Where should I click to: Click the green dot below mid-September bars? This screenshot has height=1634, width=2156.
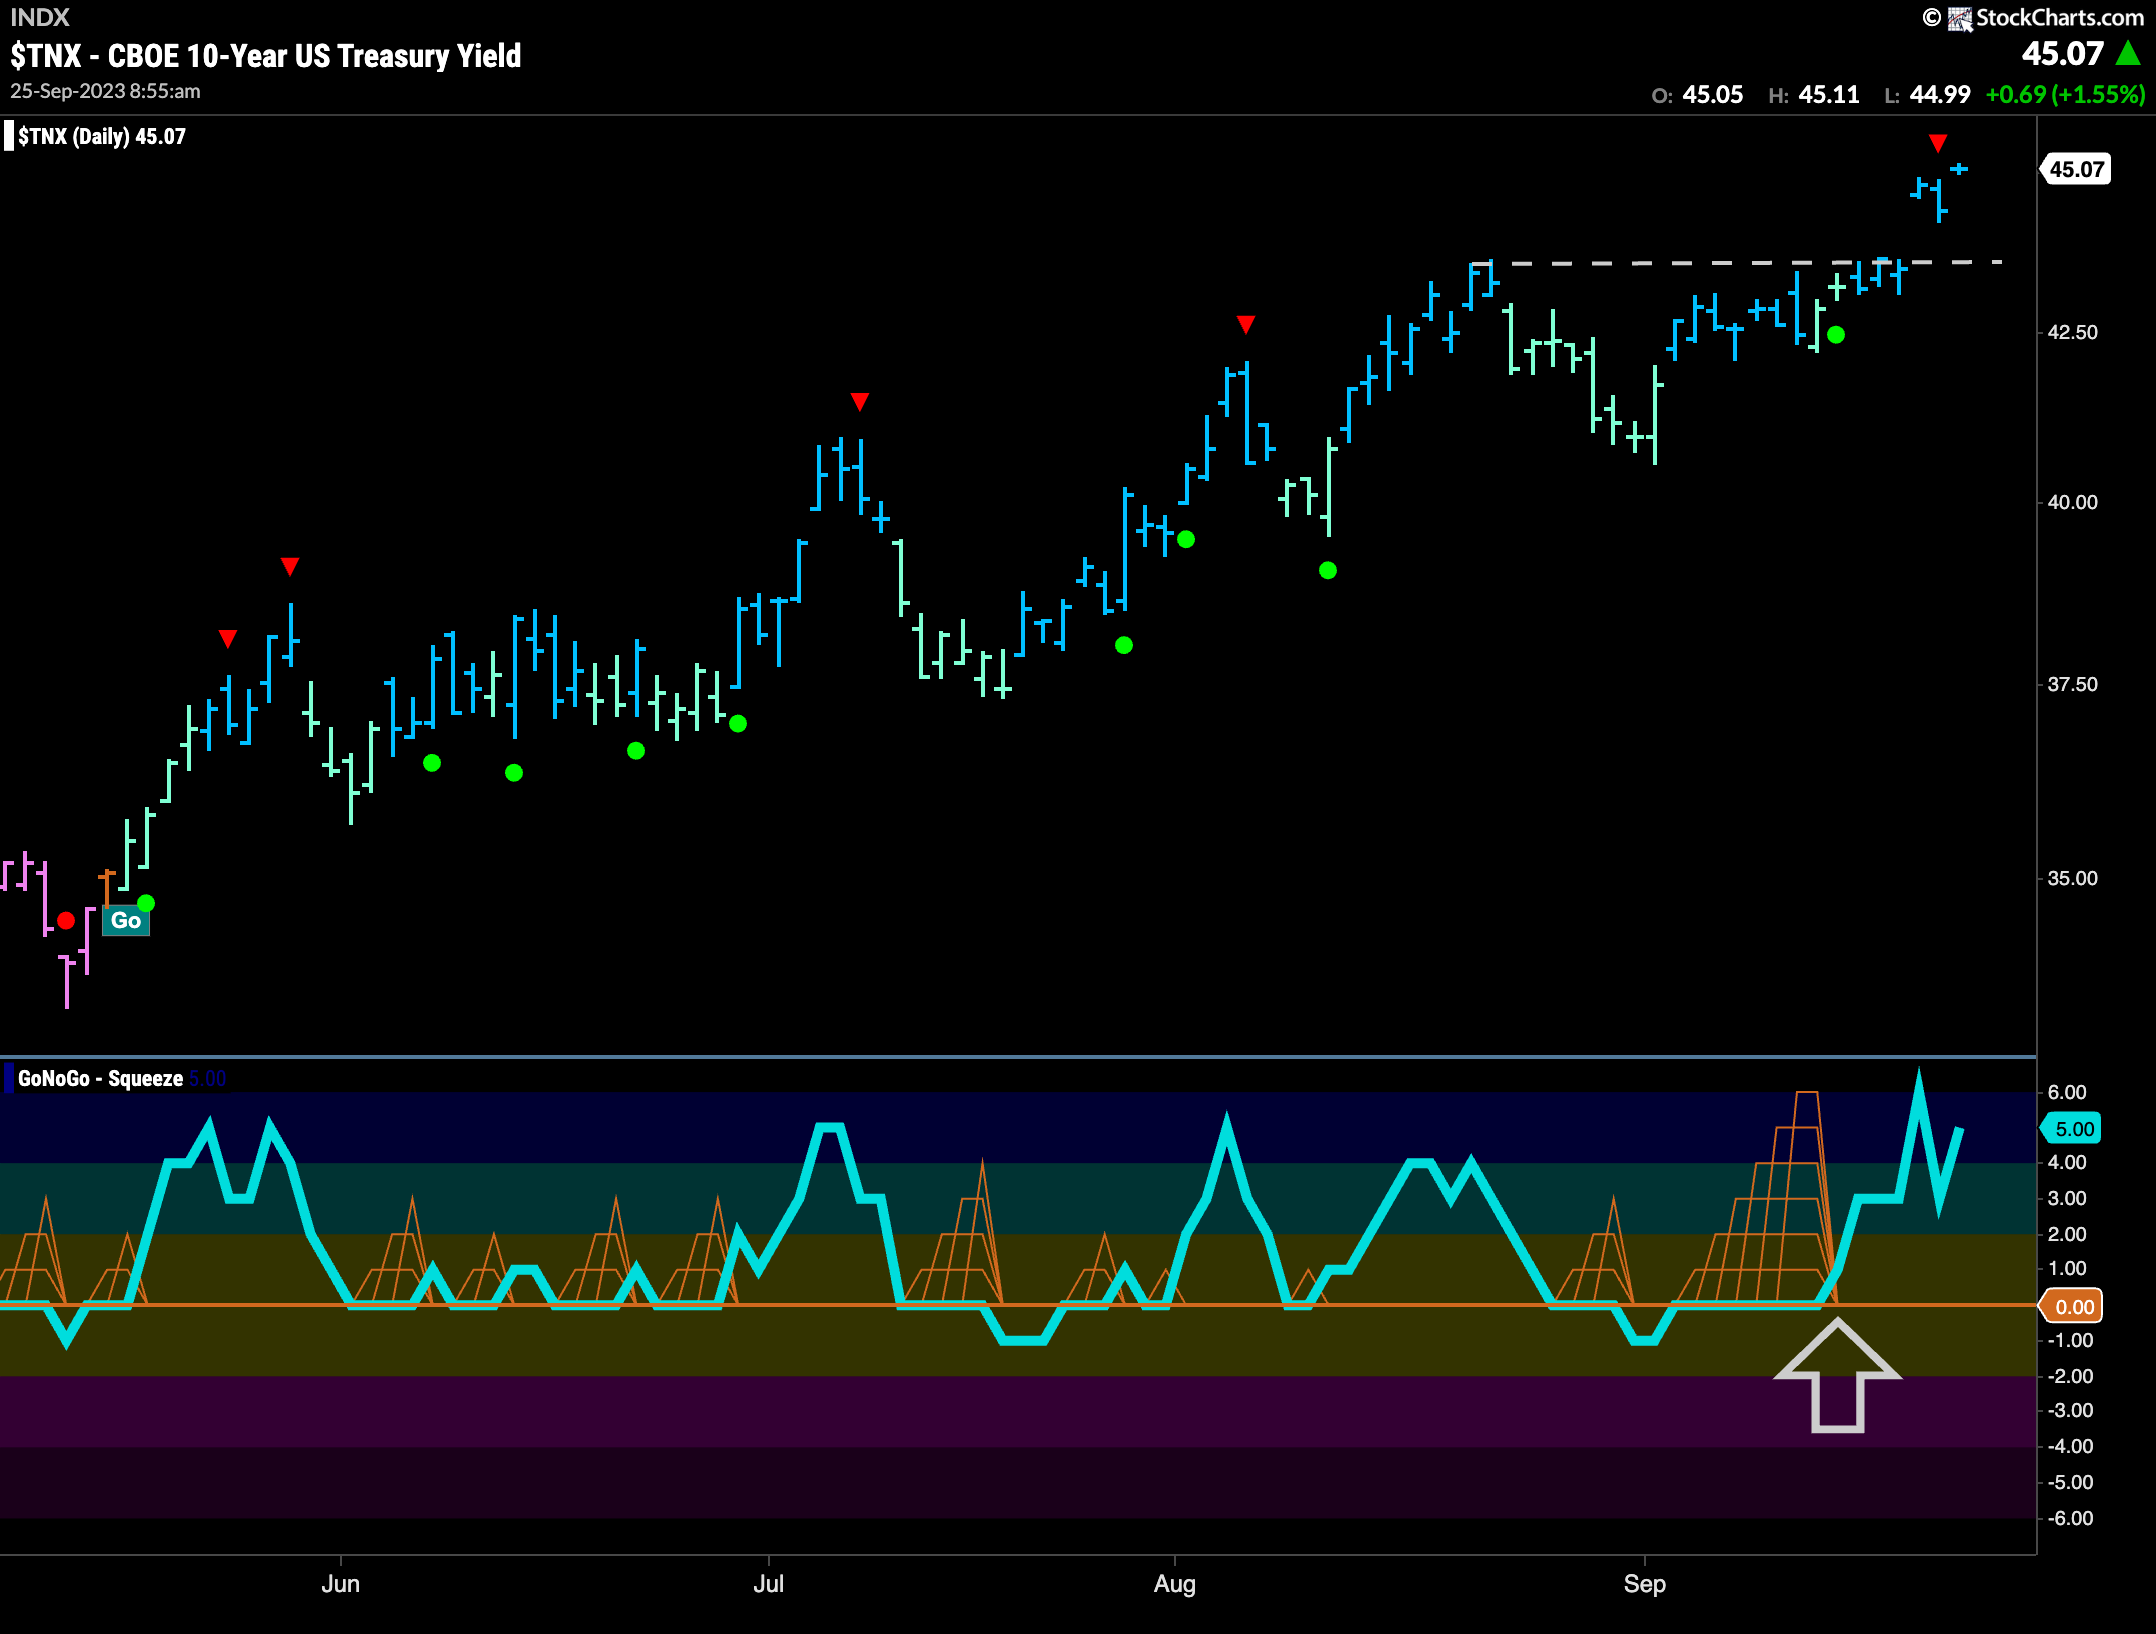click(x=1835, y=335)
